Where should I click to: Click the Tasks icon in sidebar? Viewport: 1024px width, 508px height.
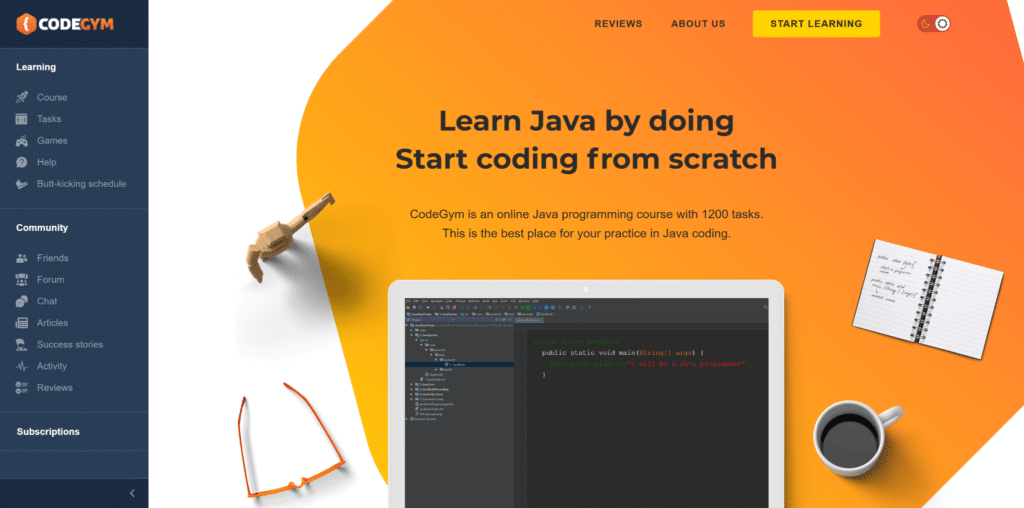tap(22, 119)
